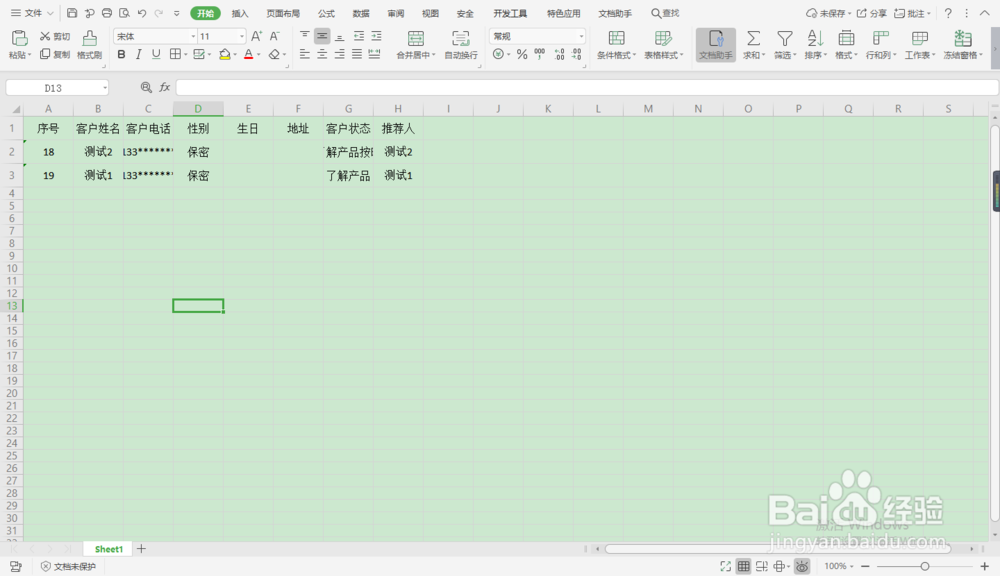Click the scissors Cut (剪切) tool
The height and width of the screenshot is (576, 1000).
(55, 36)
